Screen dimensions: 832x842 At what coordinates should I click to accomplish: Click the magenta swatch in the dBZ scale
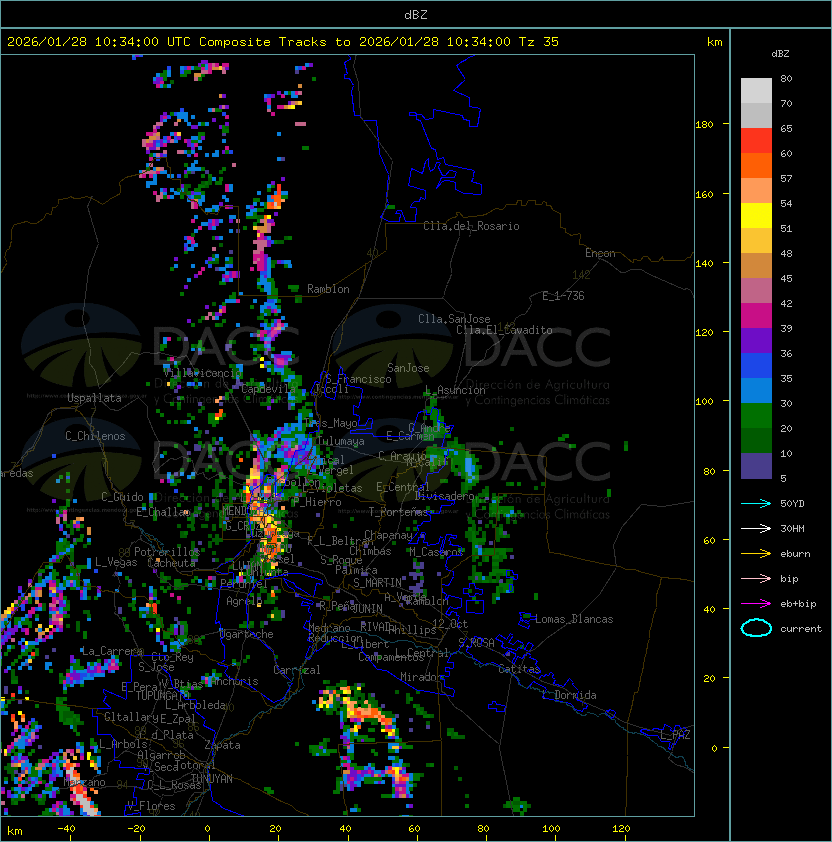[x=756, y=316]
